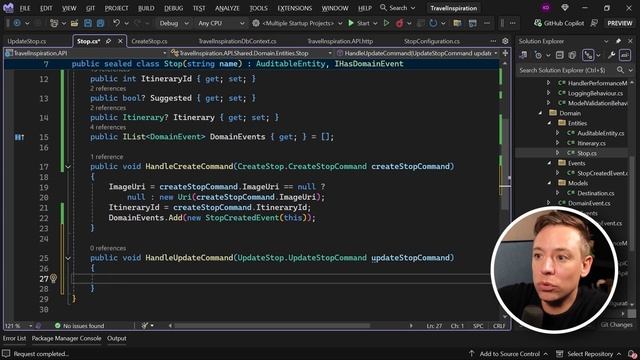Open the DEBUG menu
Viewport: 640px width, 360px height.
(x=173, y=8)
